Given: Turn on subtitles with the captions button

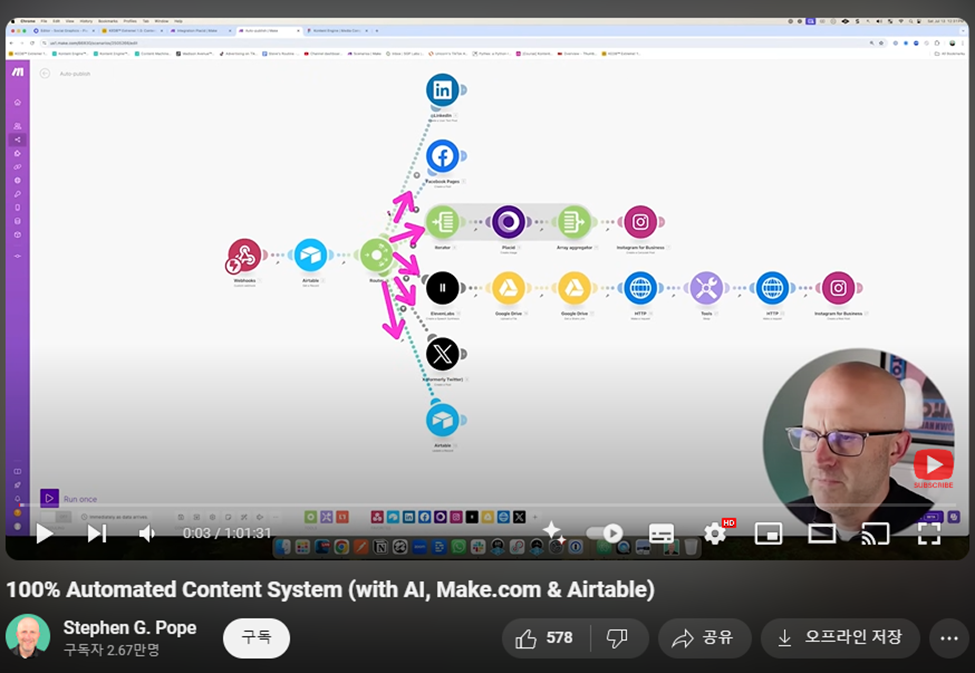Looking at the screenshot, I should [x=661, y=534].
